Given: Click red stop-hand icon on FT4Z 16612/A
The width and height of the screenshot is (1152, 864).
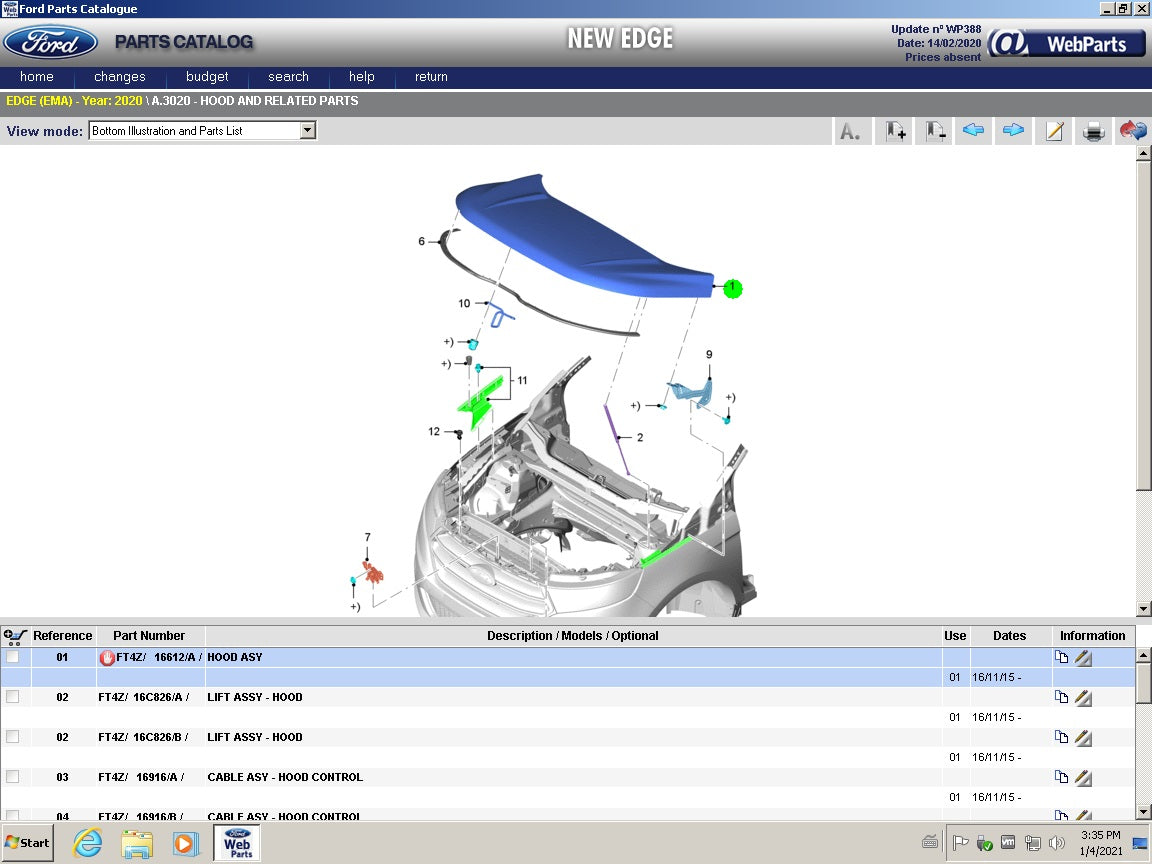Looking at the screenshot, I should (107, 658).
